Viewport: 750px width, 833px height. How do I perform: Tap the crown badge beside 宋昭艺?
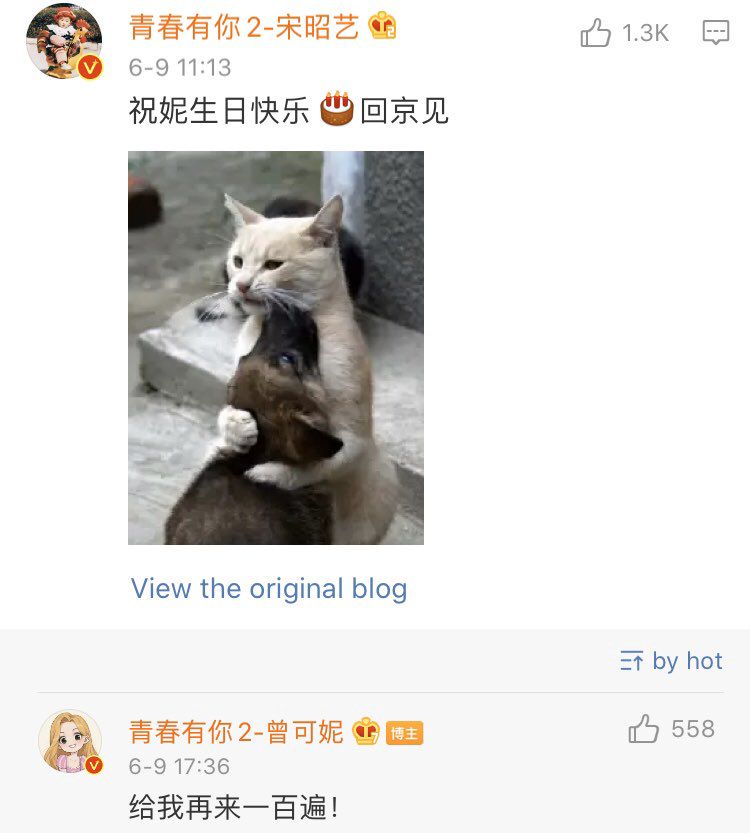pos(382,26)
